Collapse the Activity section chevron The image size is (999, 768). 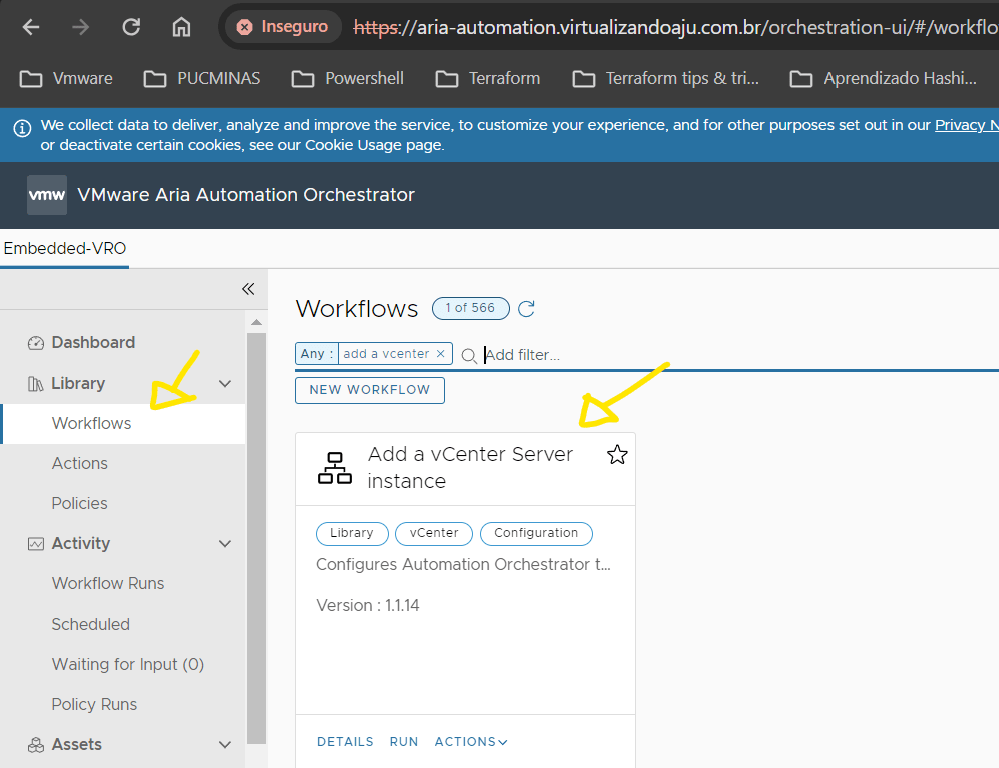225,544
